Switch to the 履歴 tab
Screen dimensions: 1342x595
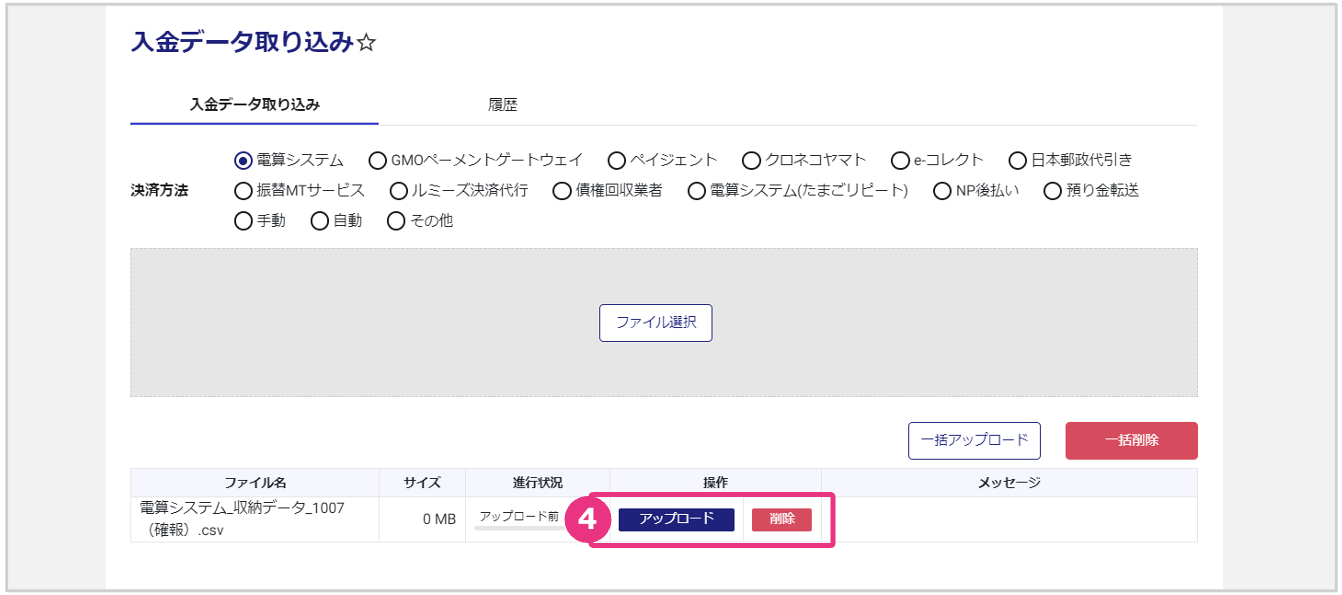pyautogui.click(x=502, y=105)
